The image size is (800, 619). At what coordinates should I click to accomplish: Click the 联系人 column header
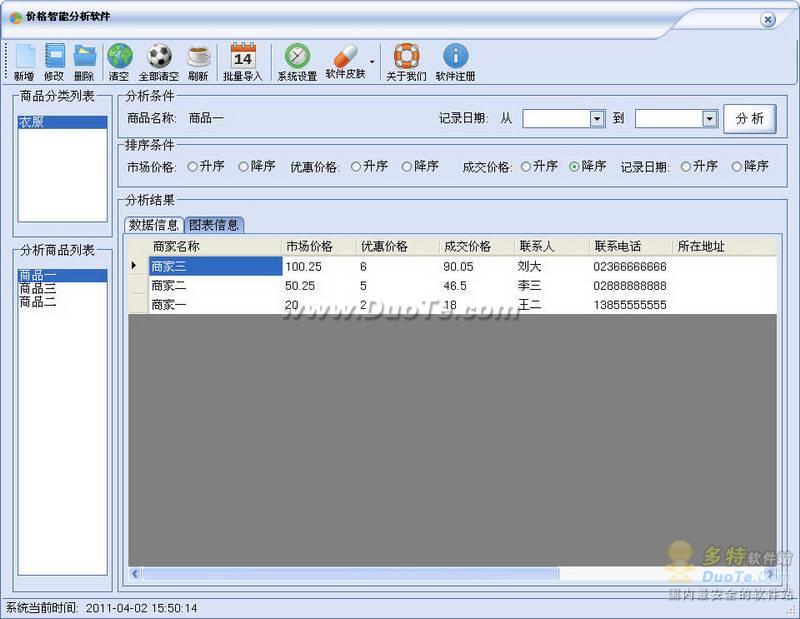click(552, 246)
